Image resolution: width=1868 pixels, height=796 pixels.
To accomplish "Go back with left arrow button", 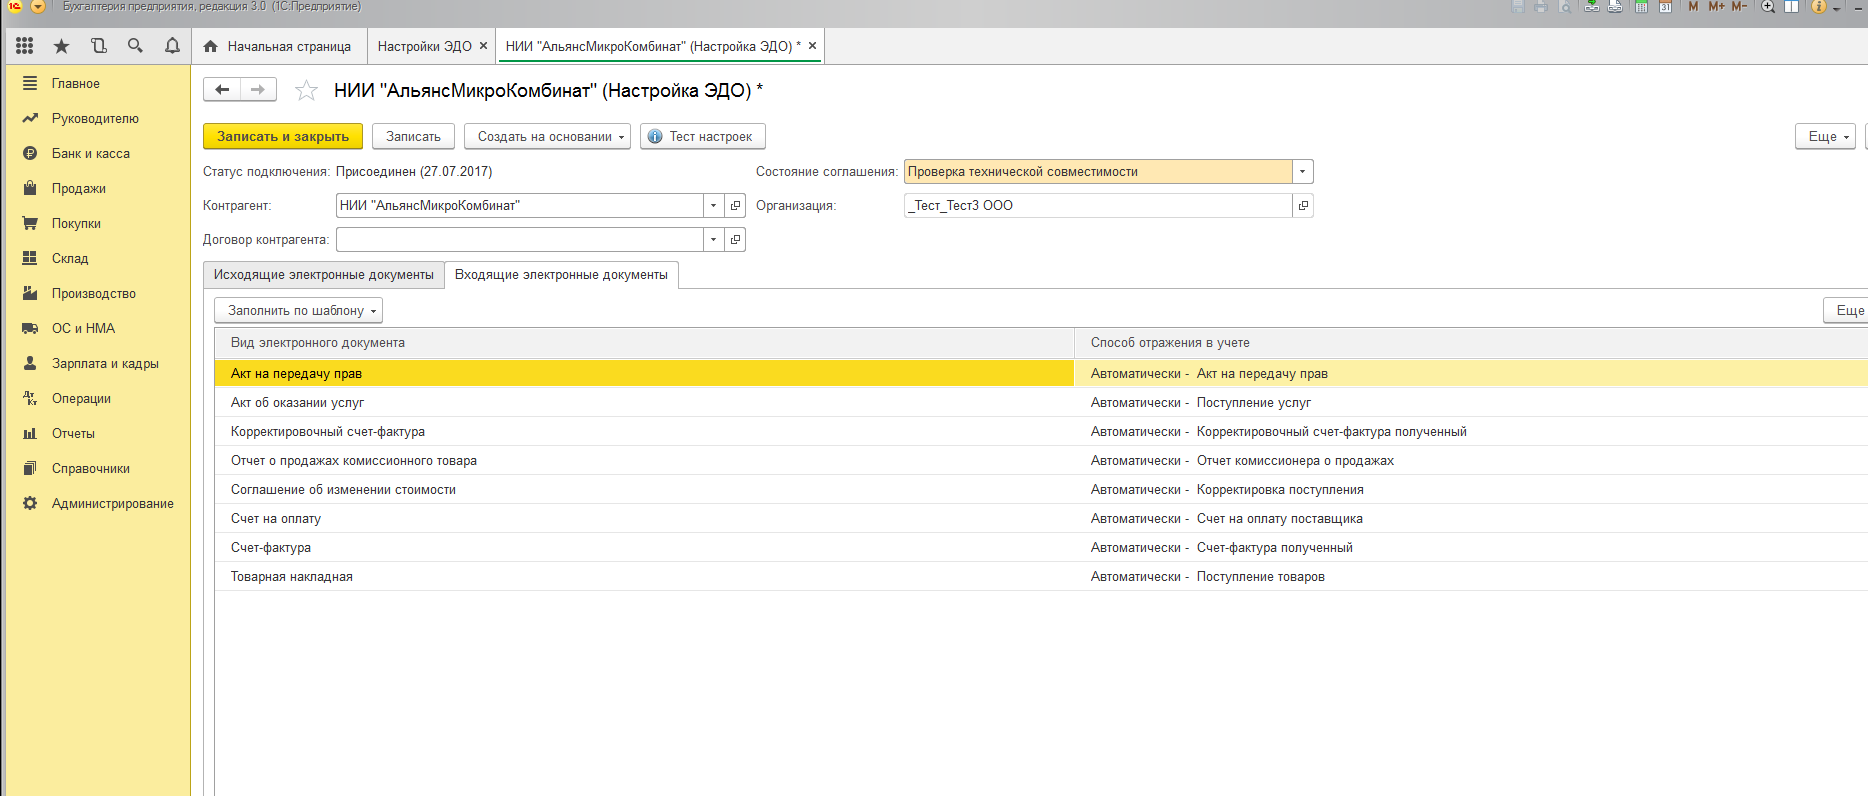I will click(x=222, y=90).
